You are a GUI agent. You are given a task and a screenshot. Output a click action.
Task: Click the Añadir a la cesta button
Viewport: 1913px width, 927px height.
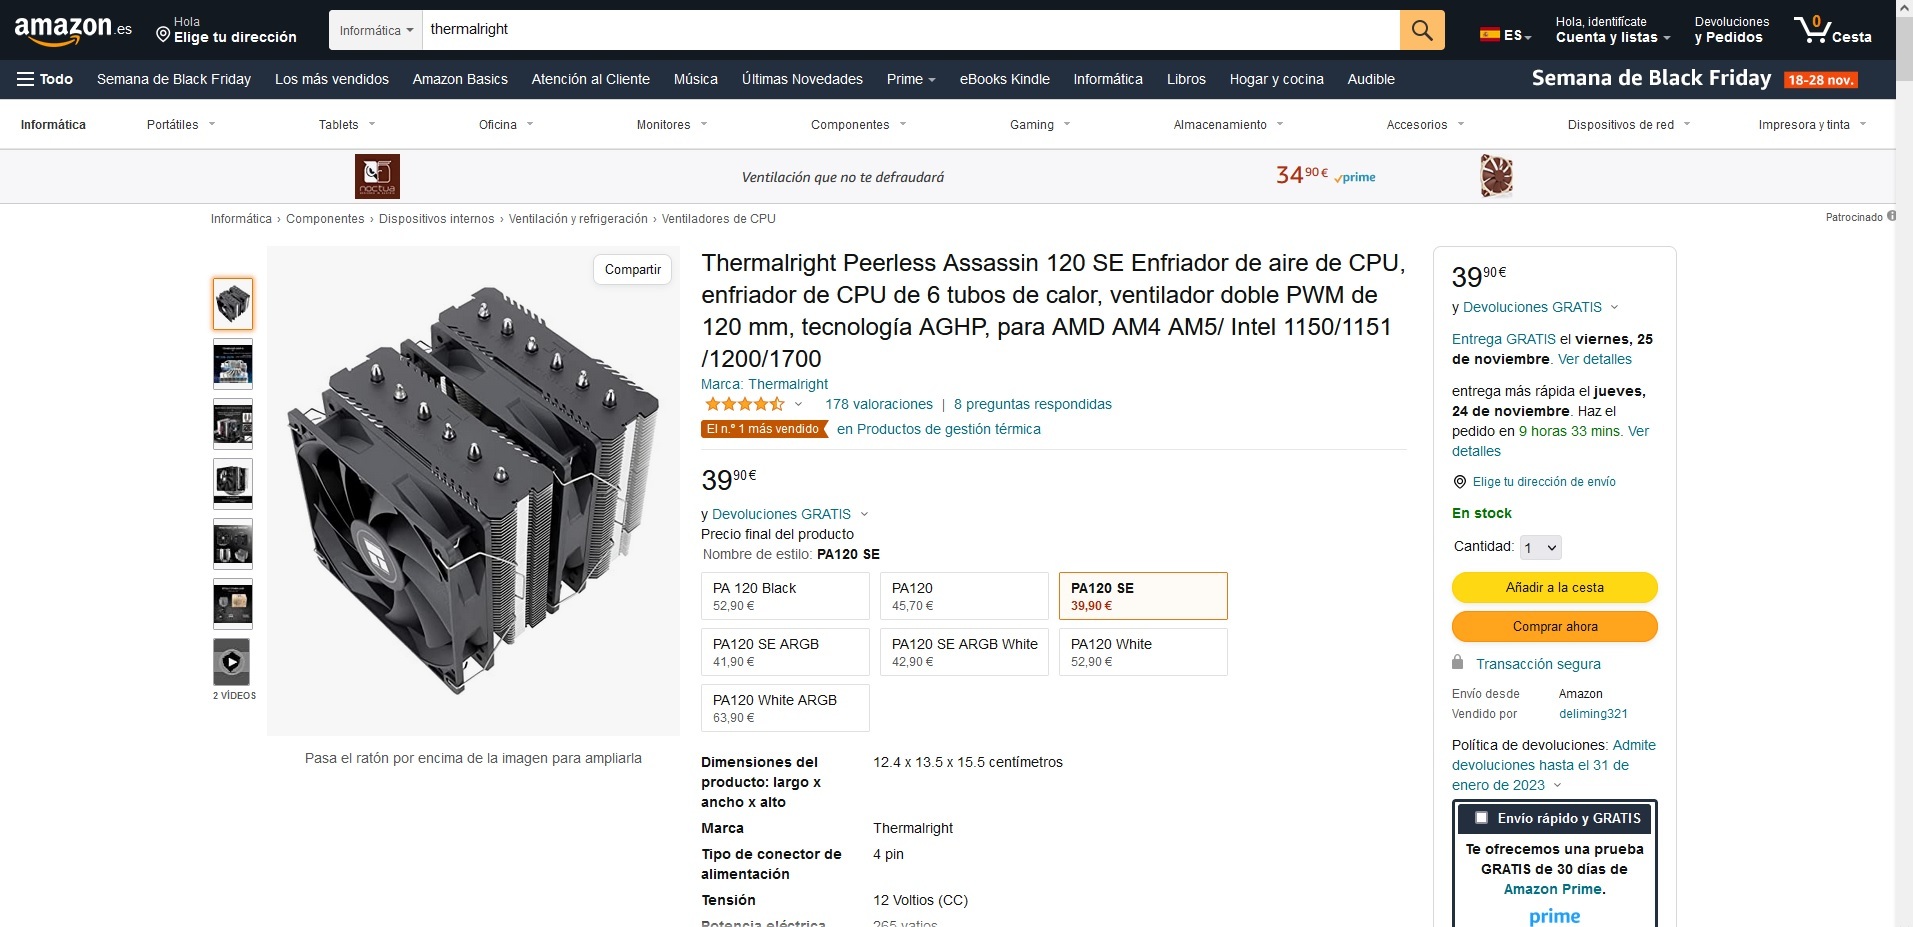pyautogui.click(x=1554, y=587)
